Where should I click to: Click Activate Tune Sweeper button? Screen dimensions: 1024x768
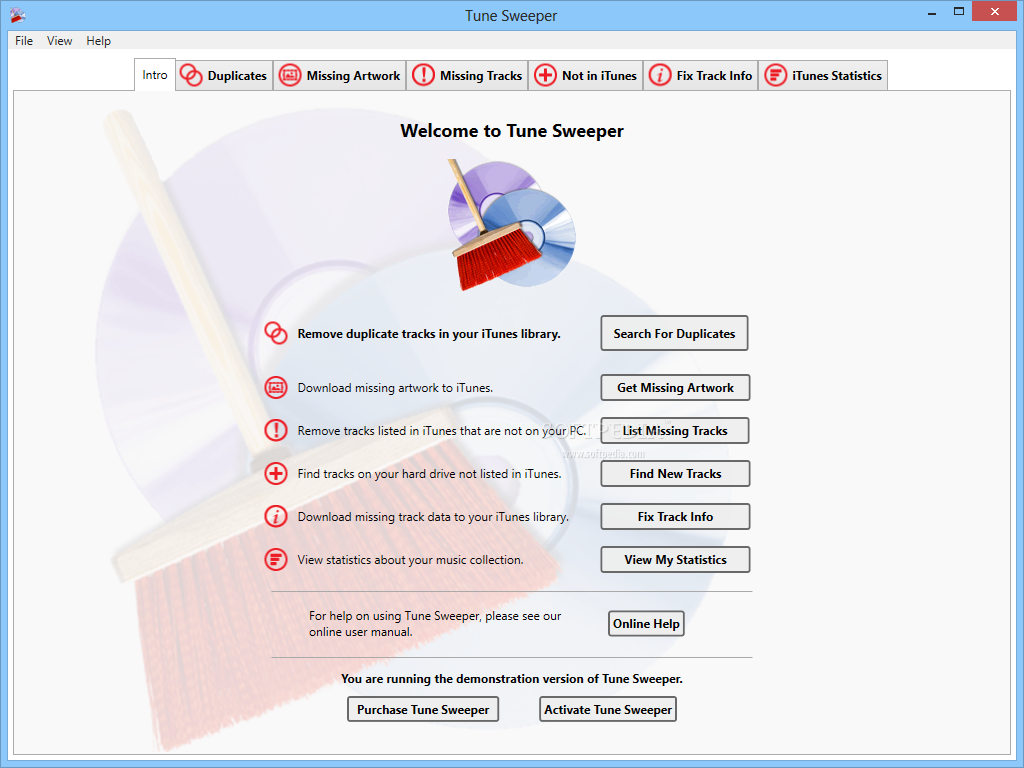click(x=608, y=710)
